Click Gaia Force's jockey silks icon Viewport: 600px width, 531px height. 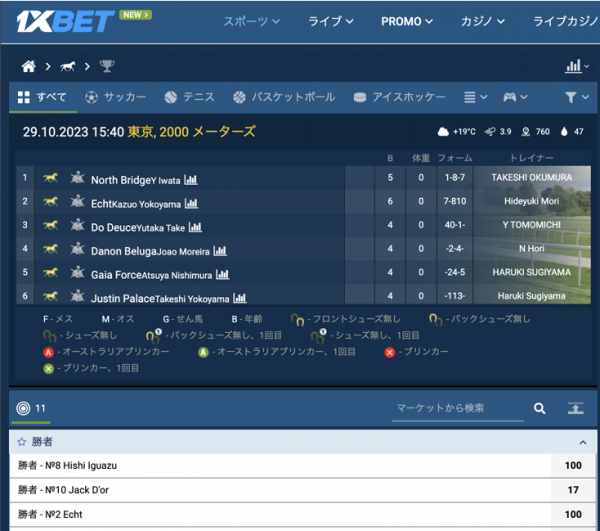tap(77, 272)
